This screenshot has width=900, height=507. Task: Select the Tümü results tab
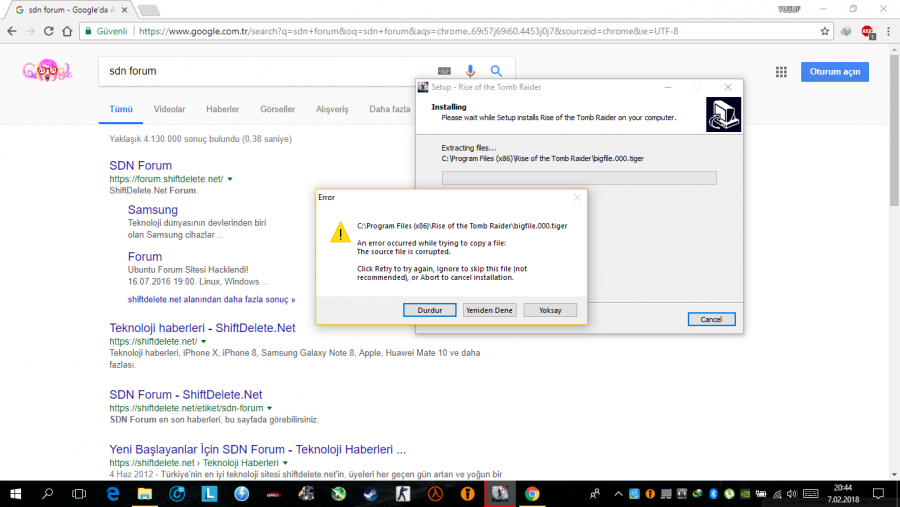pyautogui.click(x=121, y=109)
